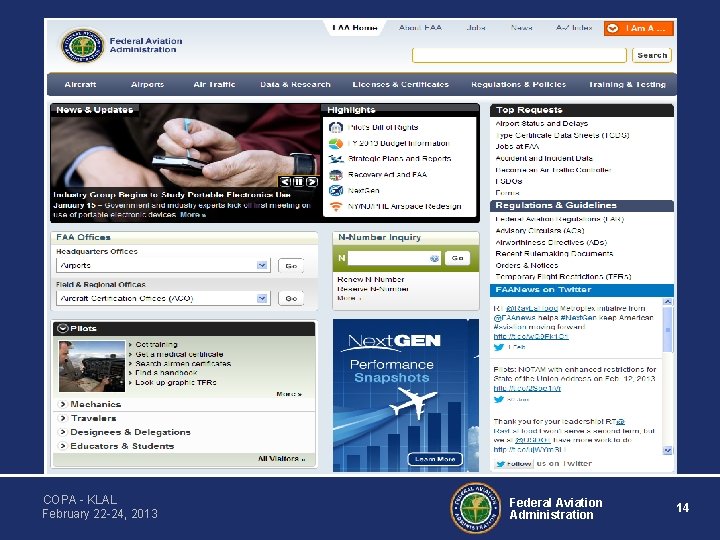This screenshot has height=540, width=720.
Task: Click inside the site search field
Action: (x=519, y=55)
